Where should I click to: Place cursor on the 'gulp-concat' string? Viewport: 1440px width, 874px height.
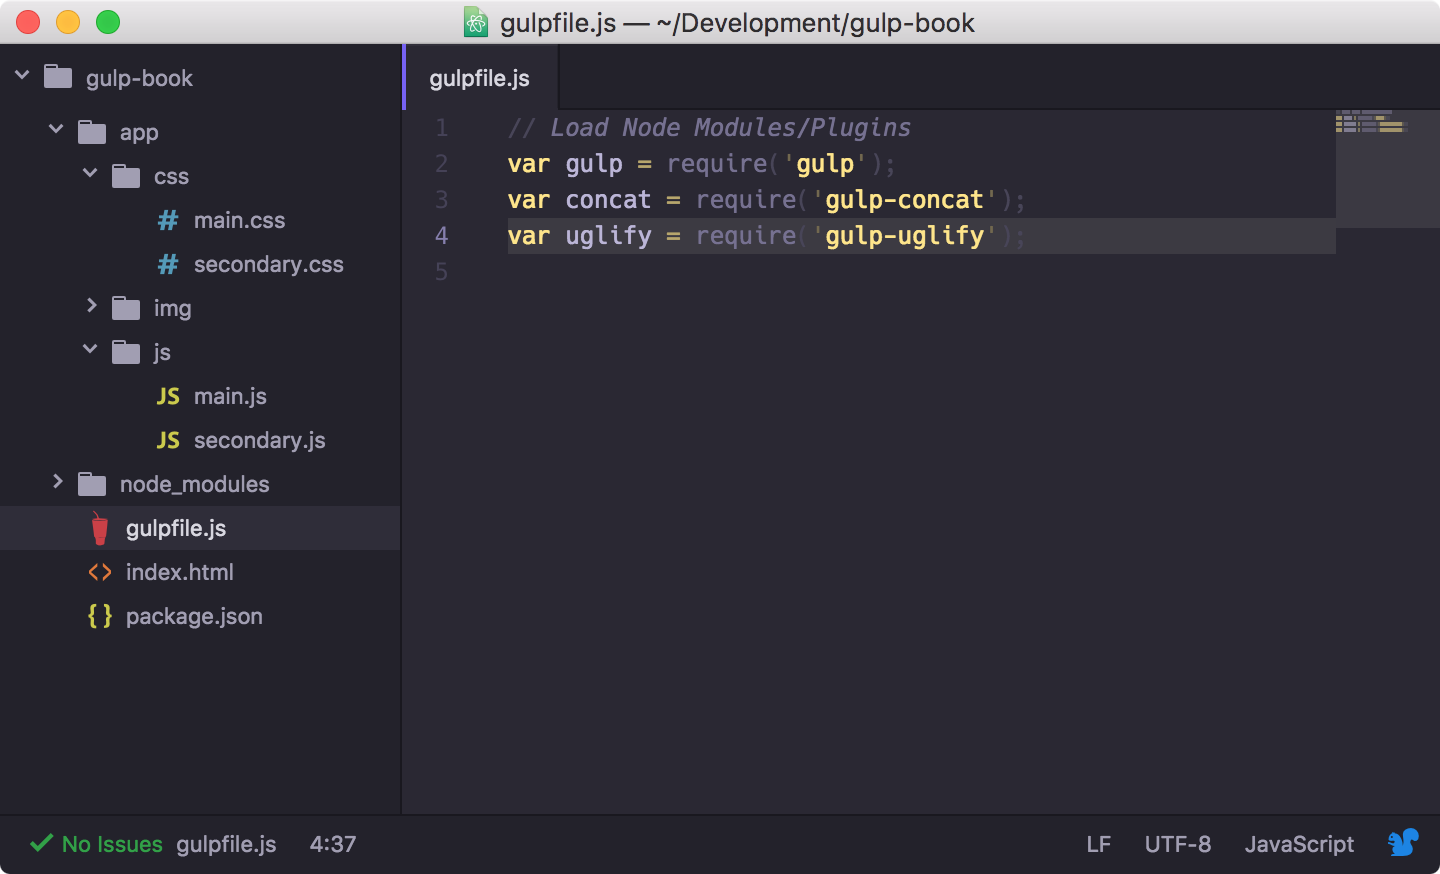pos(904,200)
